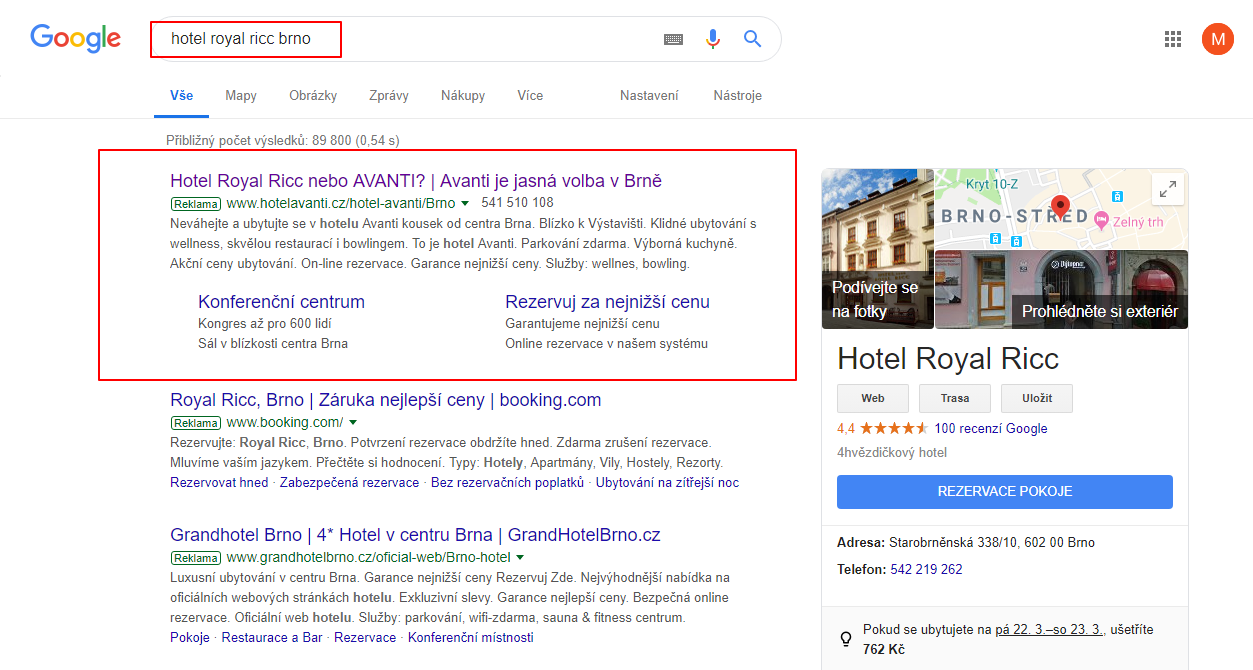Click the phone number 541 510 108
Image resolution: width=1253 pixels, height=670 pixels.
pos(517,203)
